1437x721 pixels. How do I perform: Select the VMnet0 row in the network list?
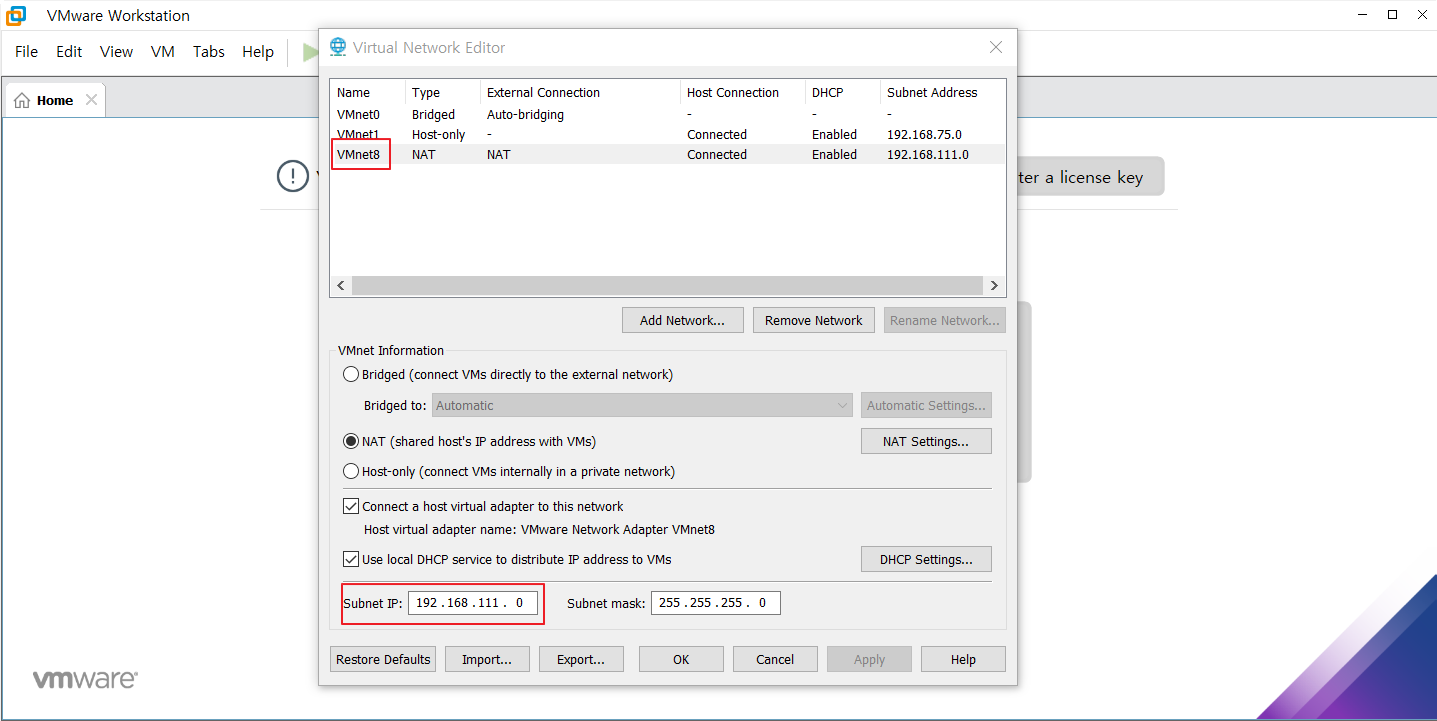(x=667, y=115)
